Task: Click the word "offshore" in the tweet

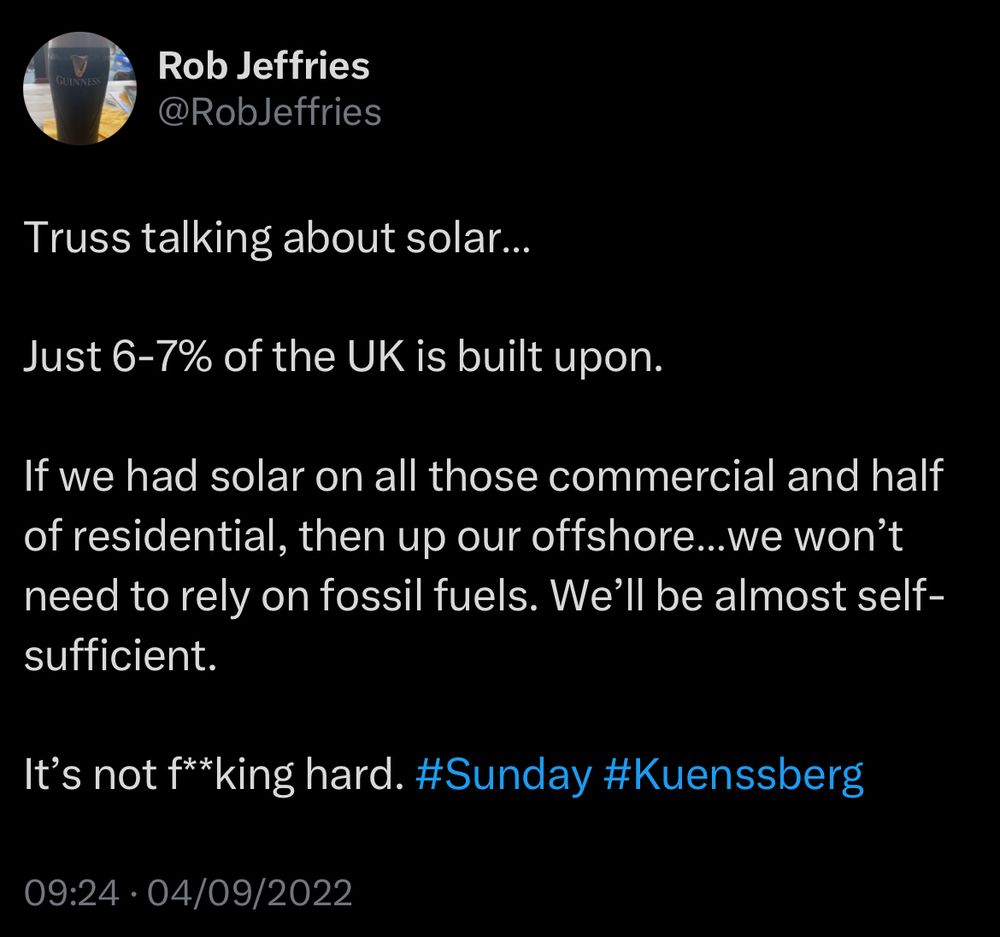Action: pos(613,536)
